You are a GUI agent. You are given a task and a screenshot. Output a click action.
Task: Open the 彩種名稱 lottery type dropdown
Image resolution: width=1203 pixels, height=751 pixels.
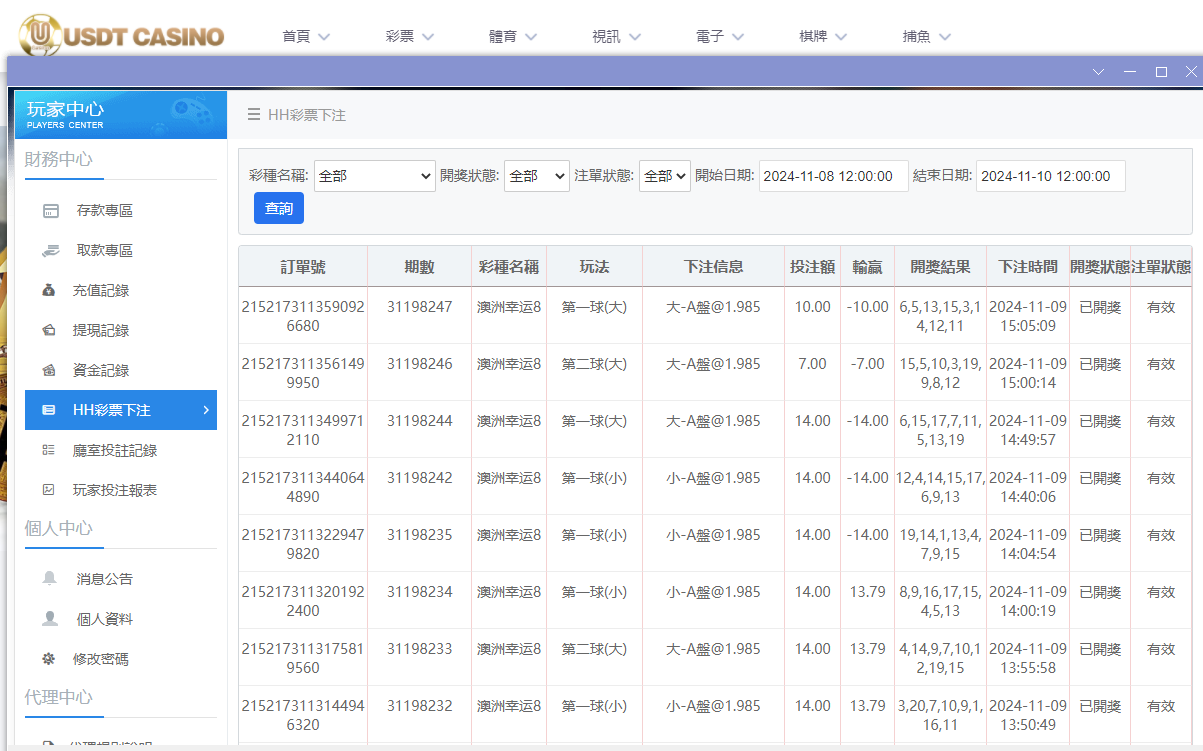(x=374, y=175)
